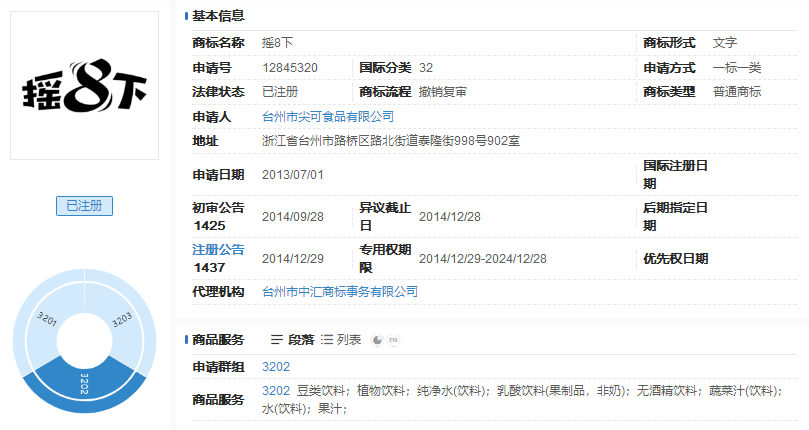This screenshot has height=430, width=809.
Task: Click the opposition deadline date 2014/12/28
Action: click(449, 217)
